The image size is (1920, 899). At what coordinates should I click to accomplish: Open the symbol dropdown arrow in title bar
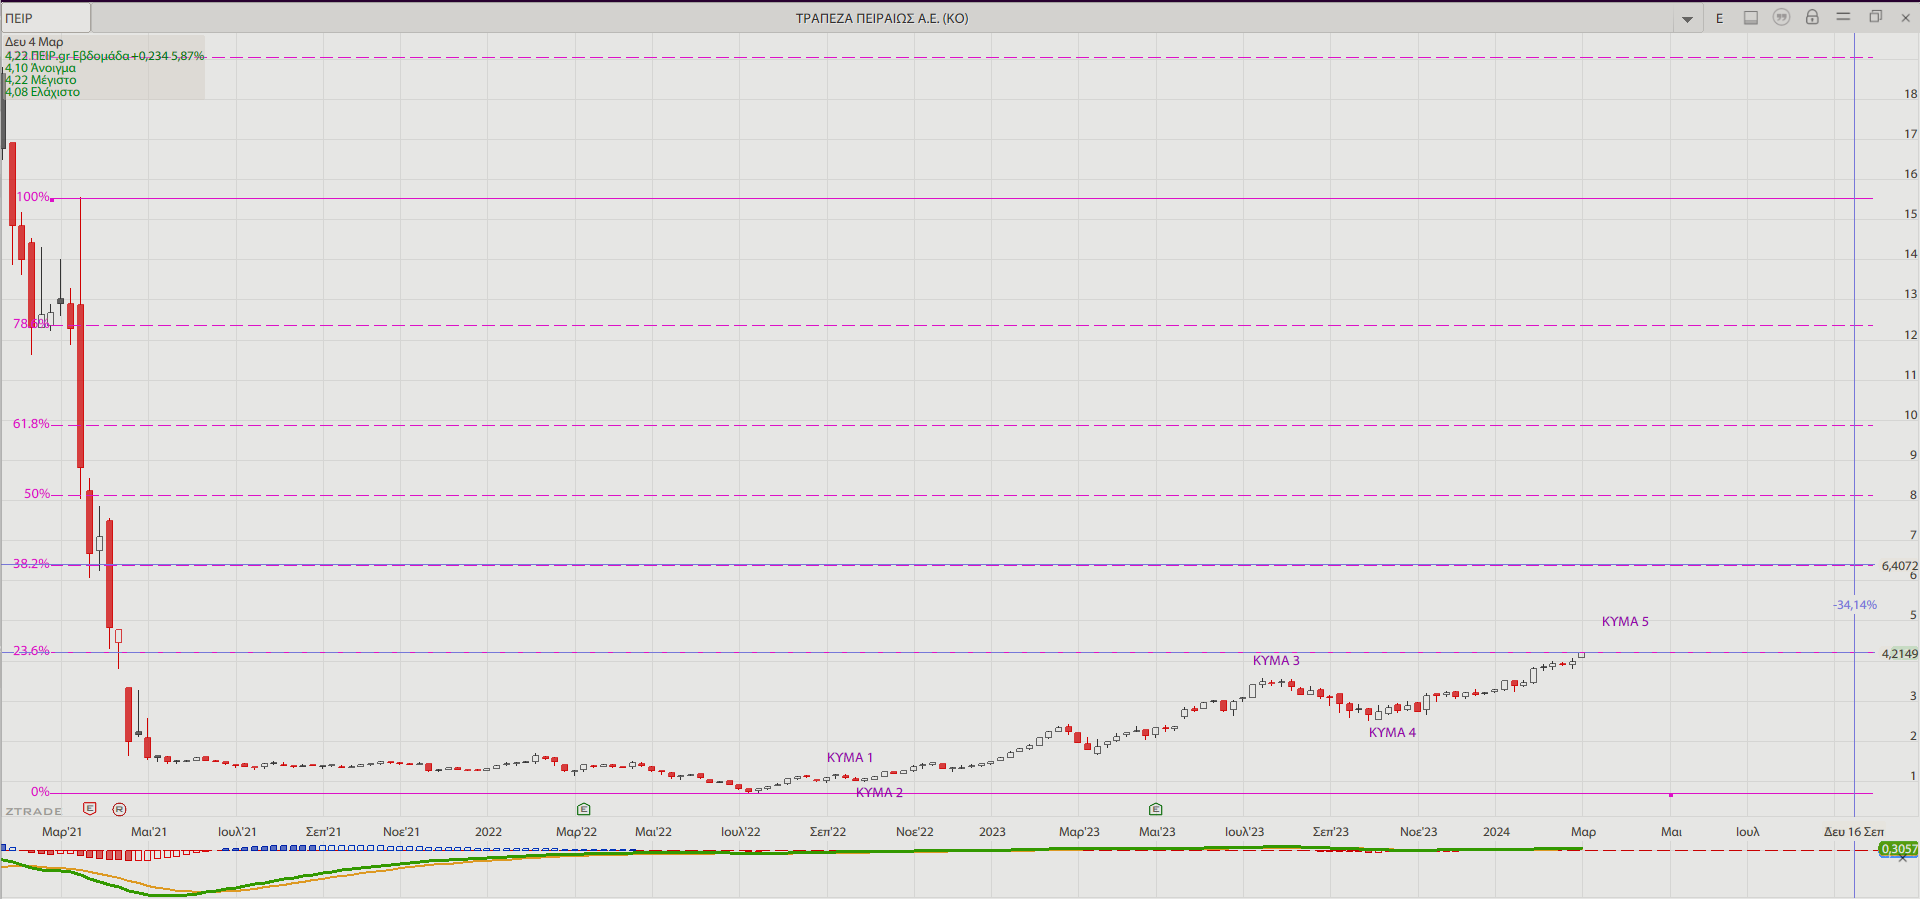pyautogui.click(x=1687, y=19)
